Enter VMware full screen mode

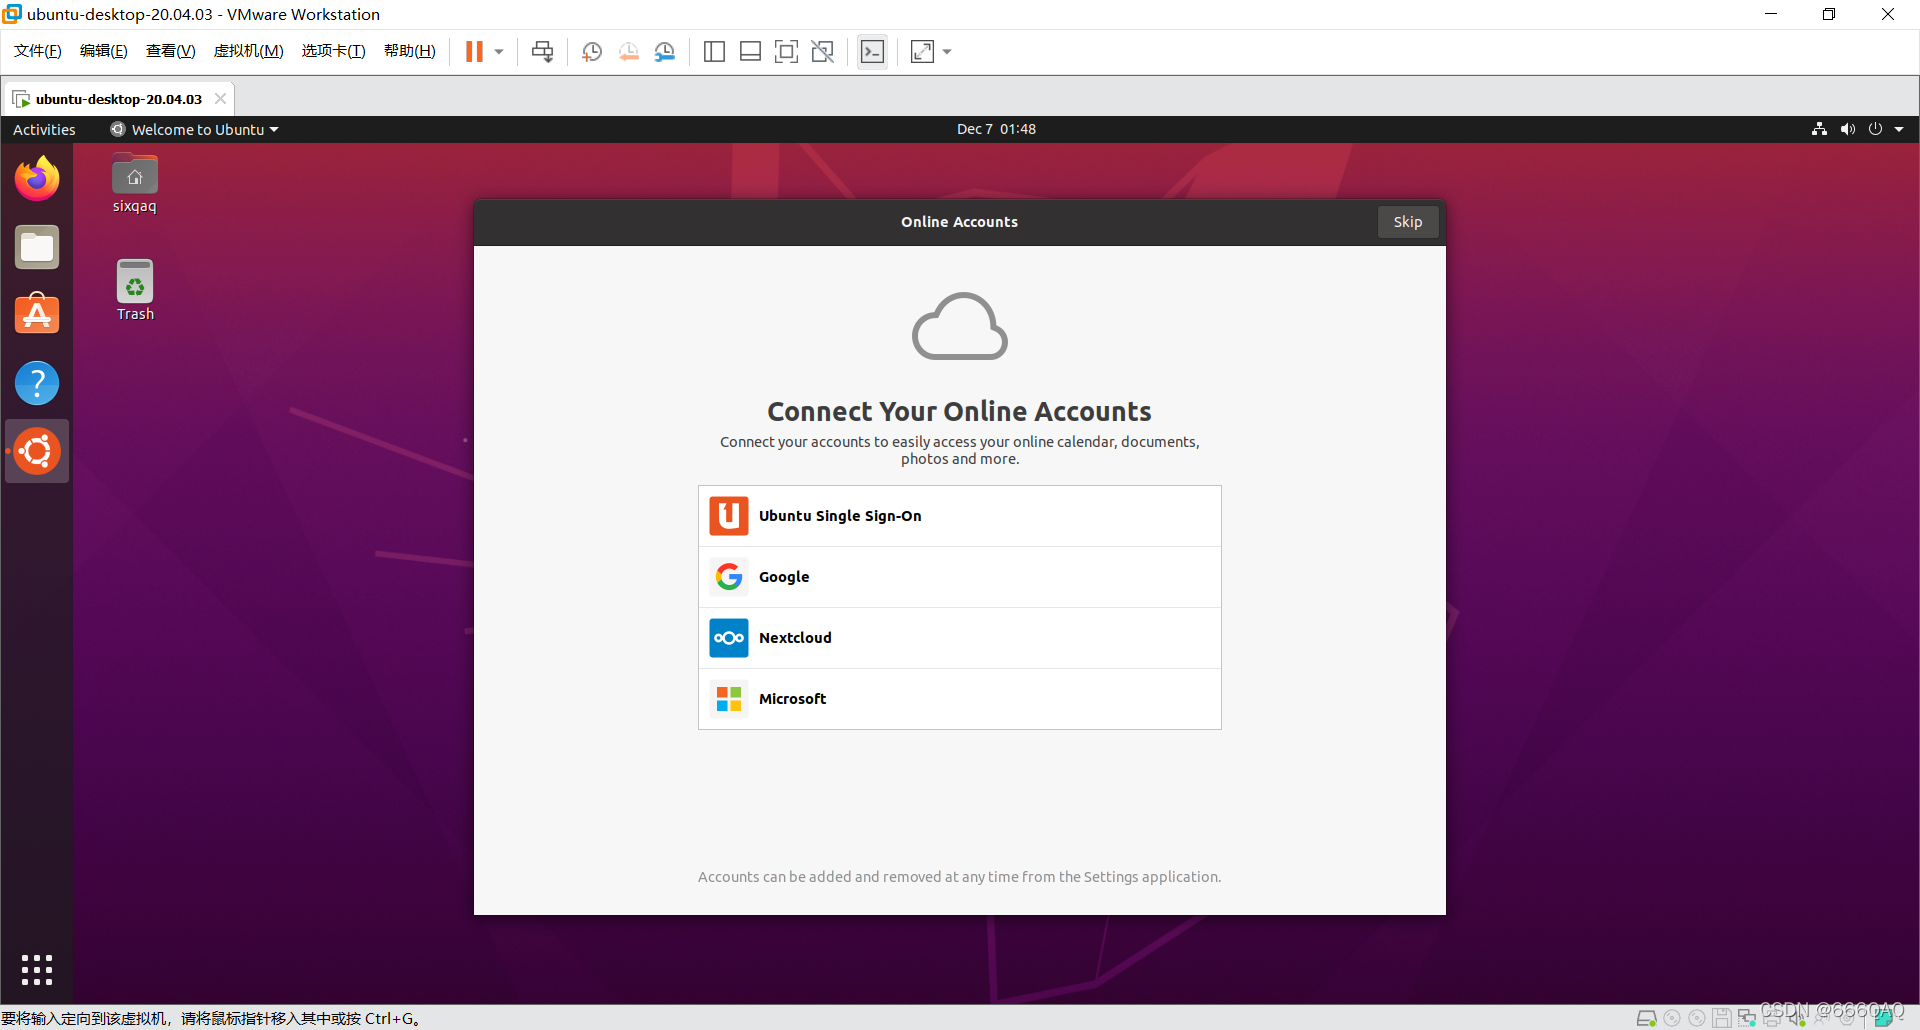pos(786,52)
